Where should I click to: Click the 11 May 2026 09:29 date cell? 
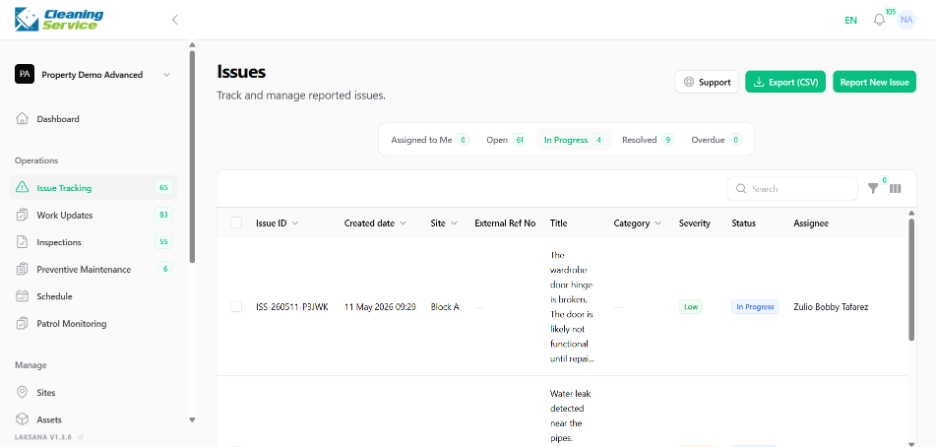tap(380, 307)
